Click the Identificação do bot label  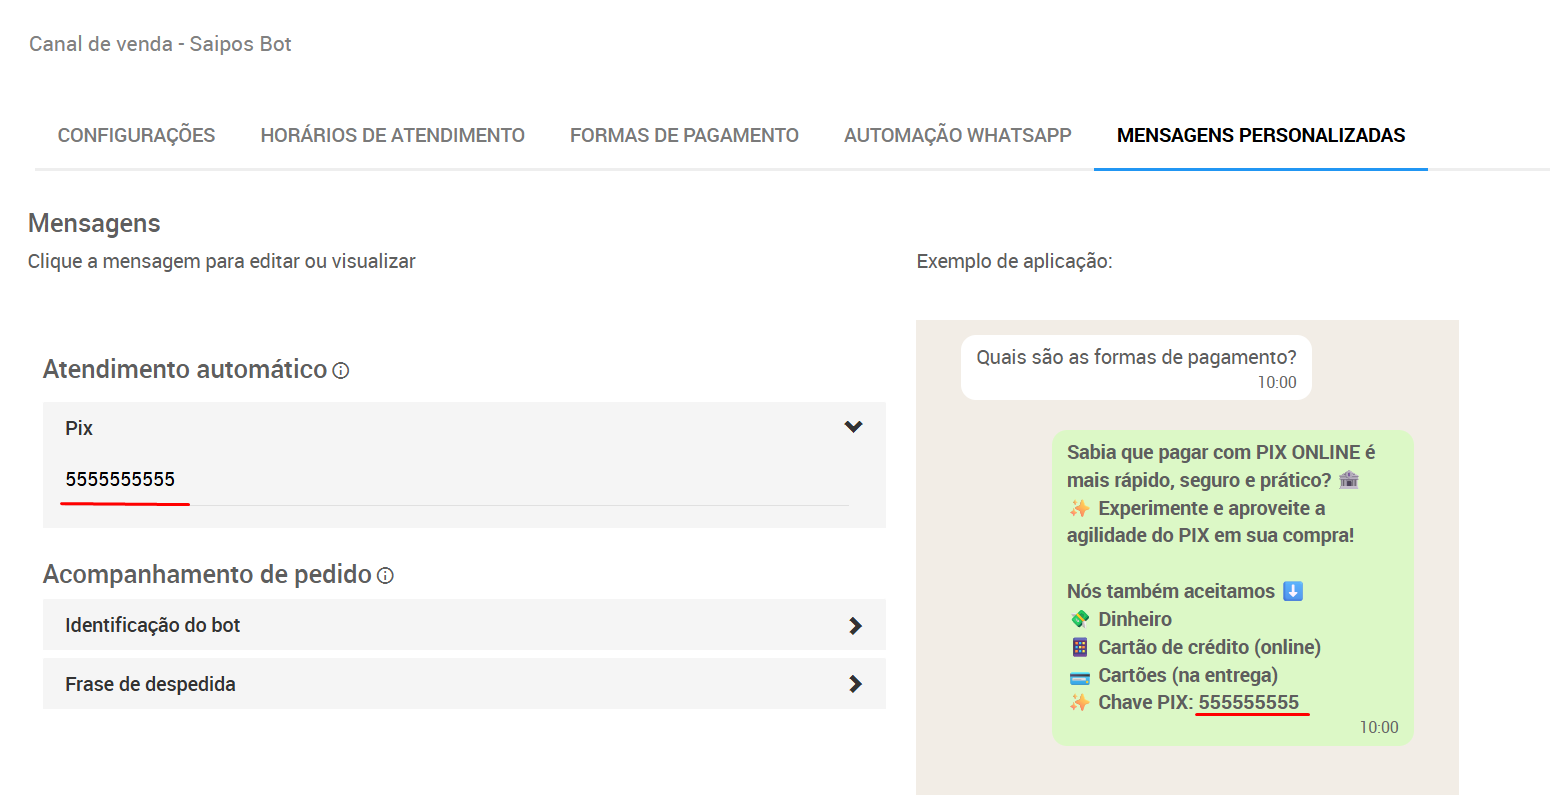(153, 625)
